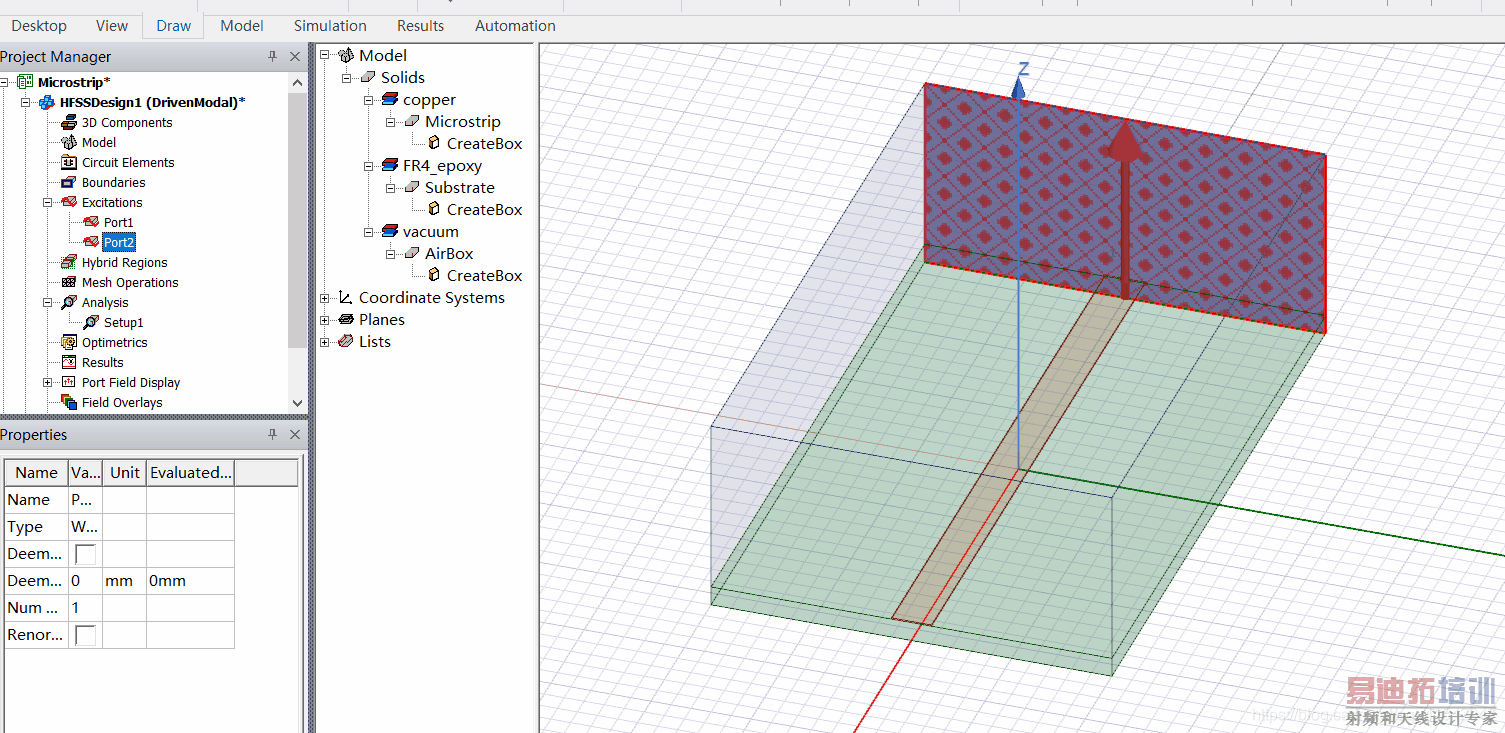Expand the Port Field Display node

click(48, 383)
